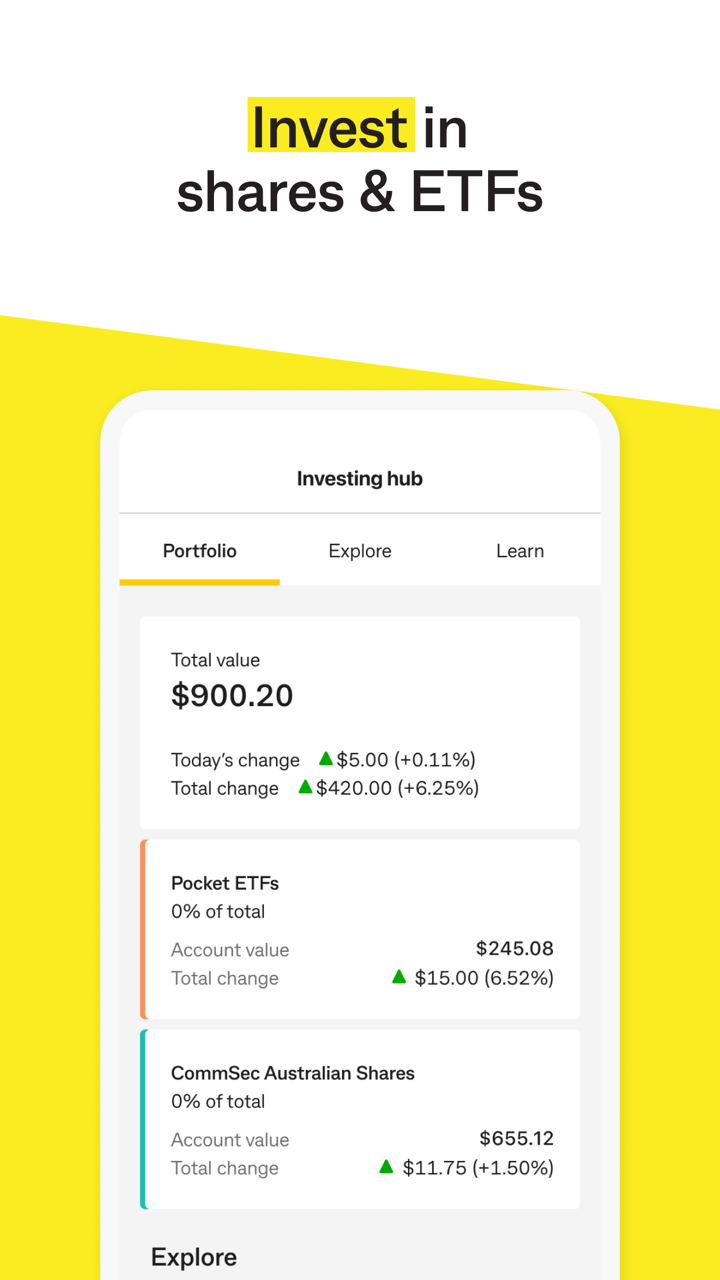Click the highlighted word Invest in headline
720x1280 pixels.
tap(331, 127)
